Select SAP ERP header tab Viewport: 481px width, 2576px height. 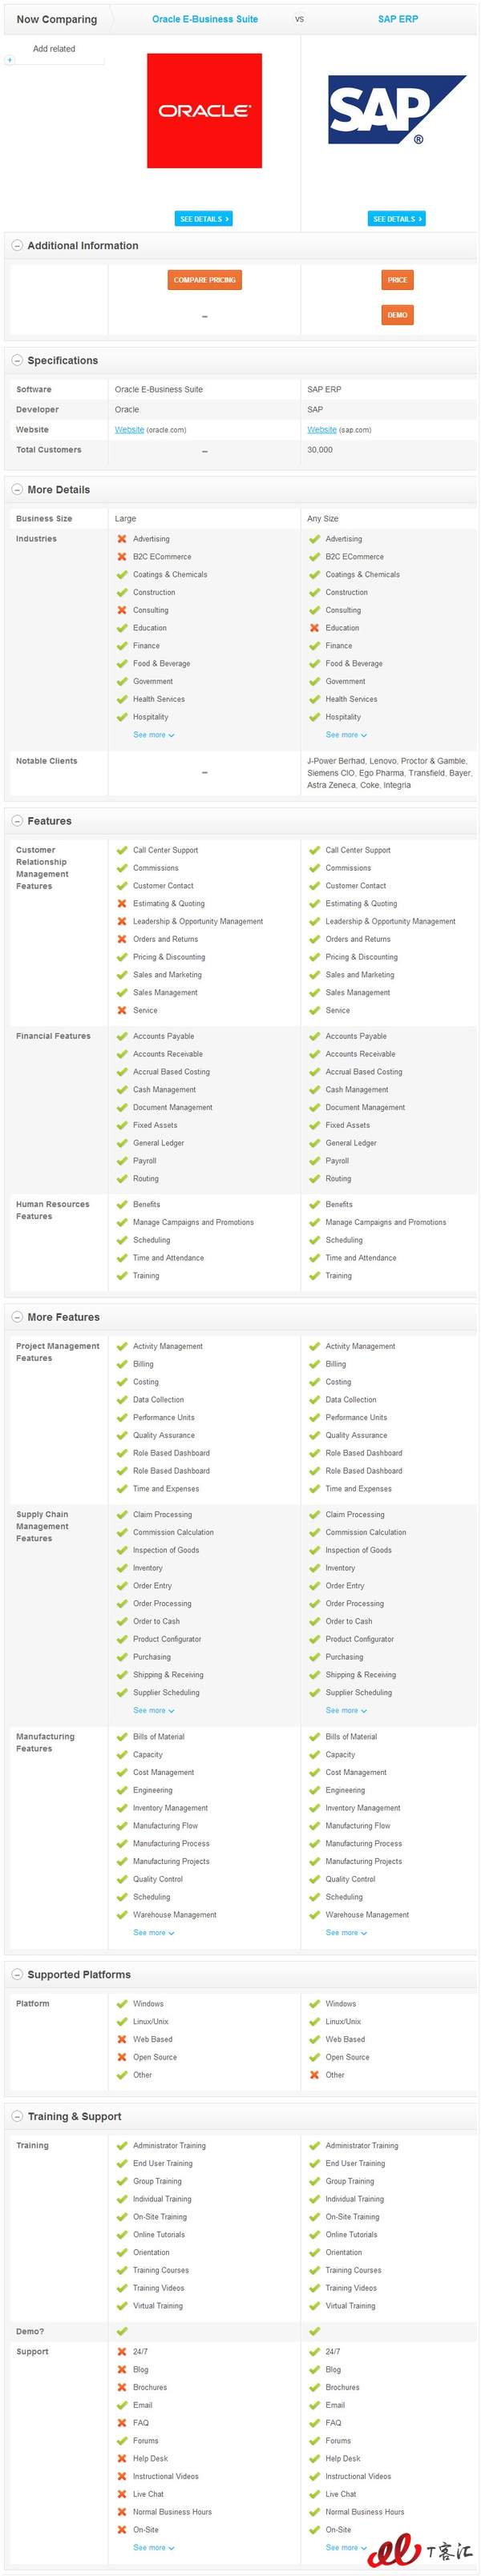(398, 19)
